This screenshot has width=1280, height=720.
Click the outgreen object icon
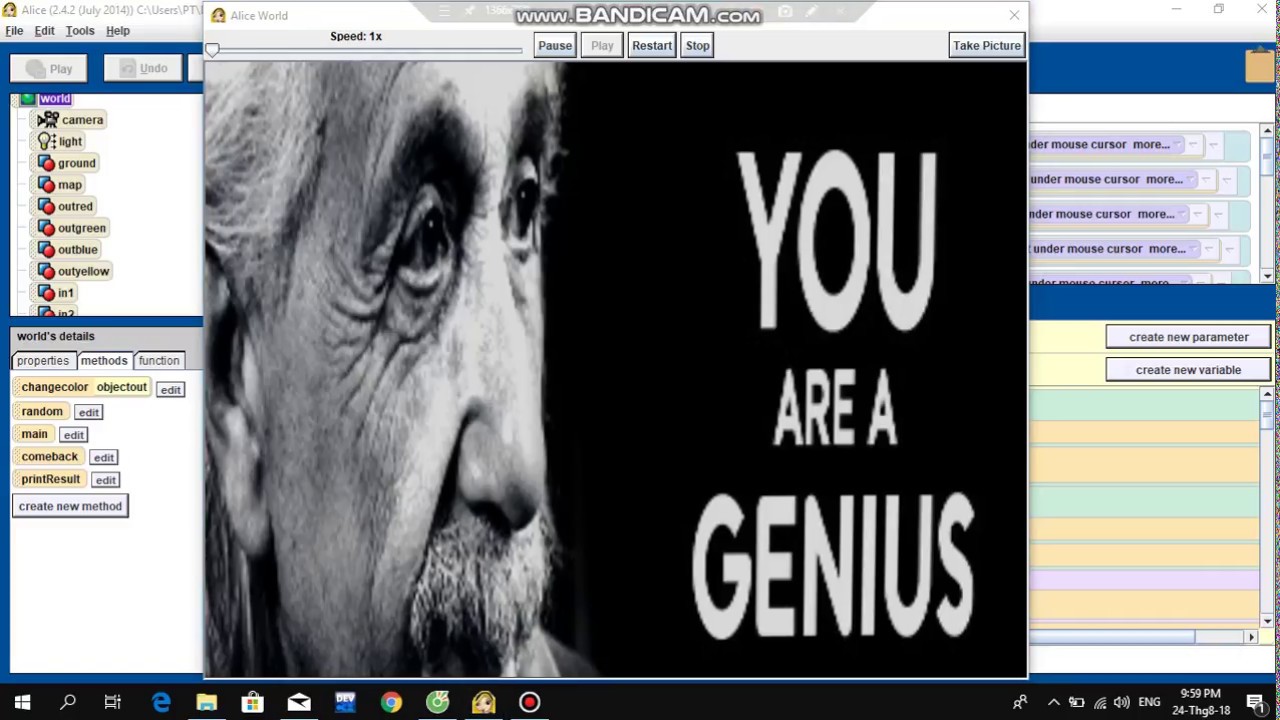pyautogui.click(x=46, y=228)
